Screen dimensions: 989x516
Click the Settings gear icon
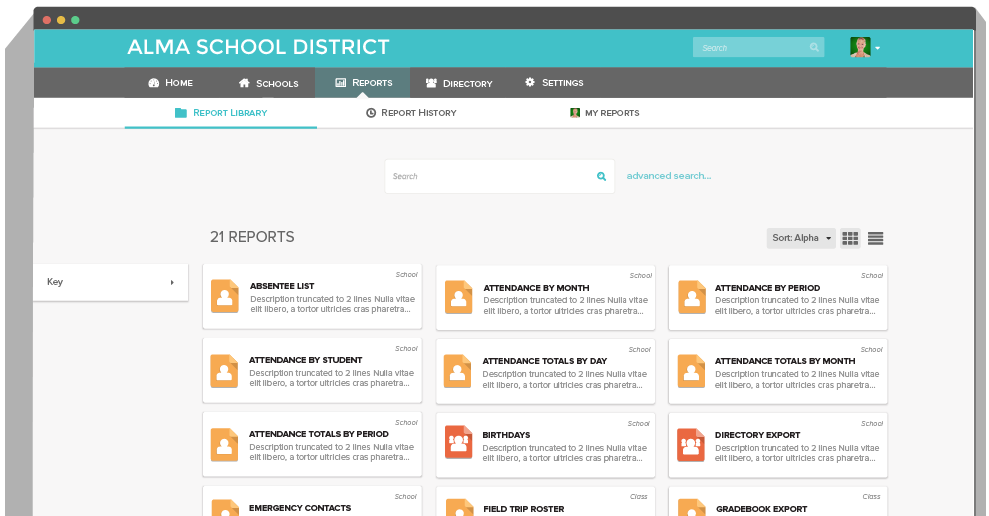click(x=530, y=82)
